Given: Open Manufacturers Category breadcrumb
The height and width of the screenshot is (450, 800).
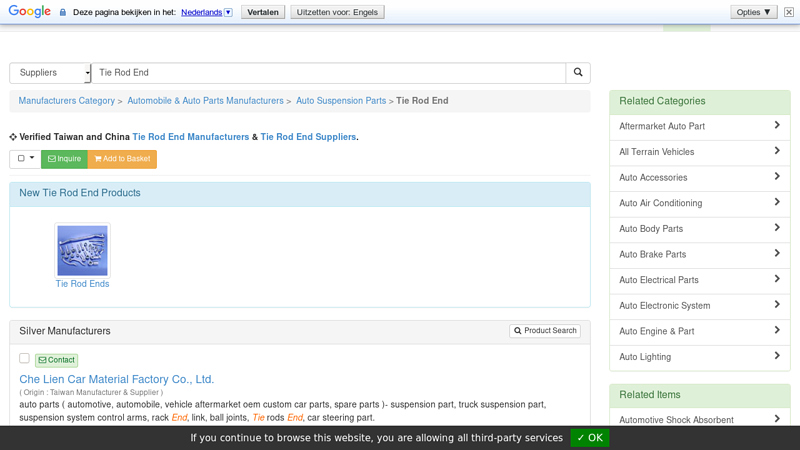Looking at the screenshot, I should pos(66,101).
